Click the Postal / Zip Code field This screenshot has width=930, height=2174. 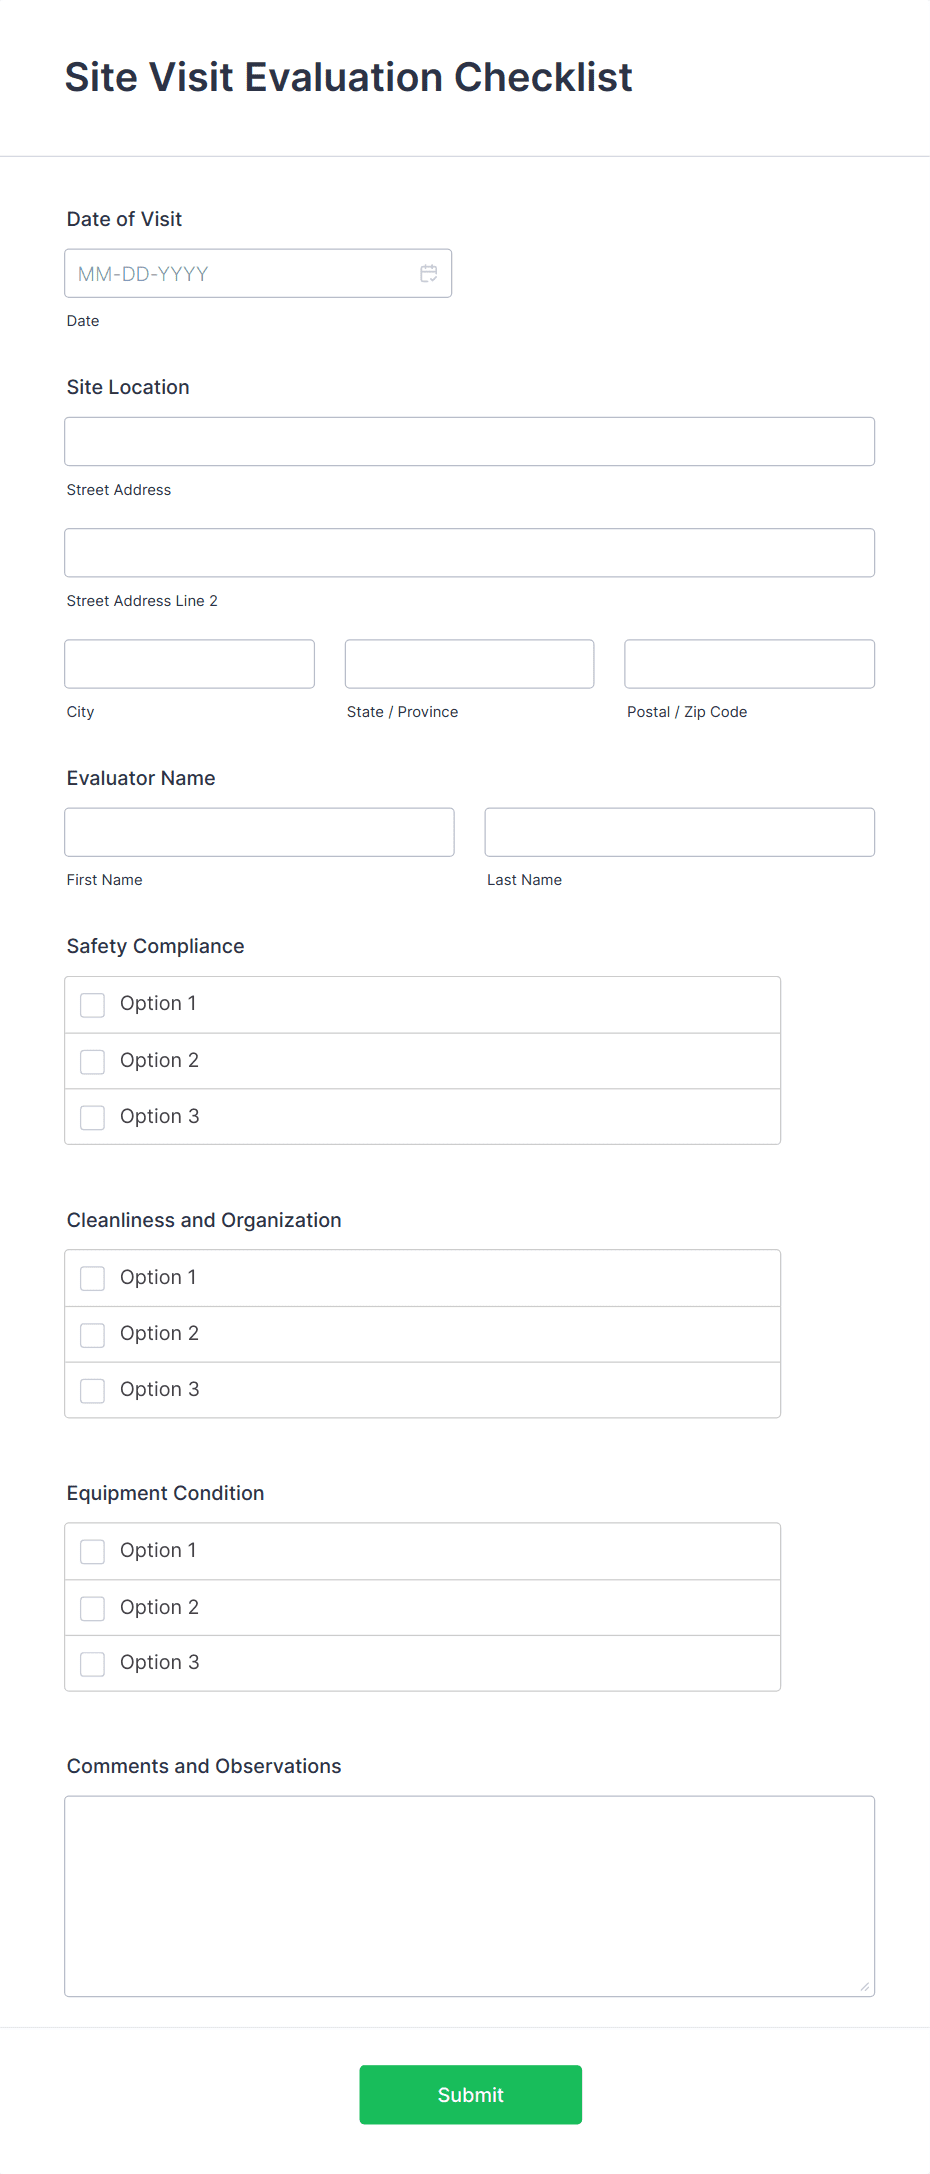tap(748, 663)
